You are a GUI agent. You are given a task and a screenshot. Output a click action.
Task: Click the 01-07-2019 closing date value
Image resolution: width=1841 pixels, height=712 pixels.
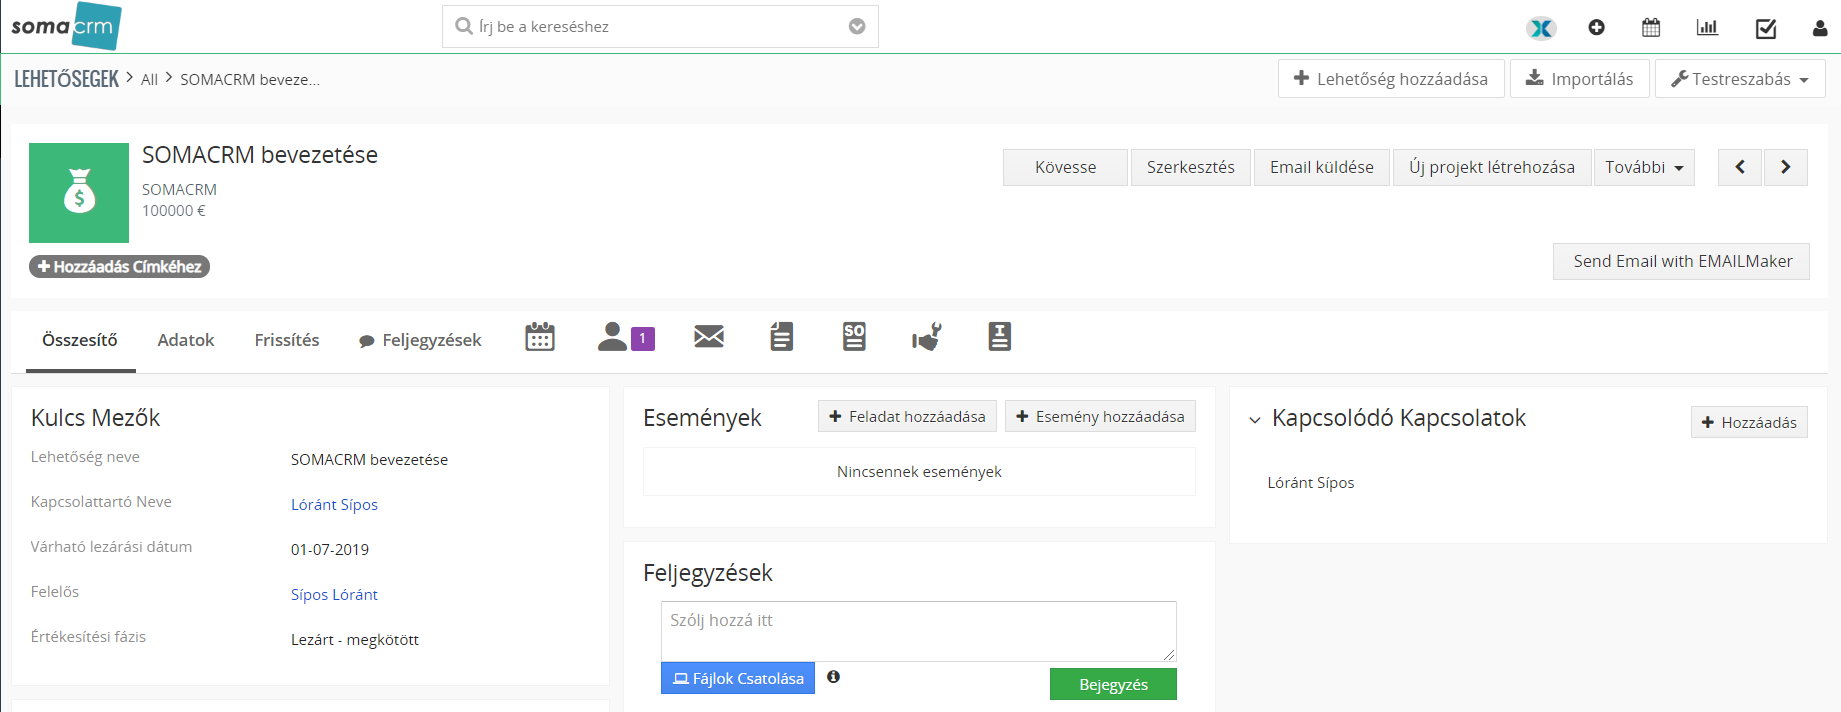coord(330,549)
